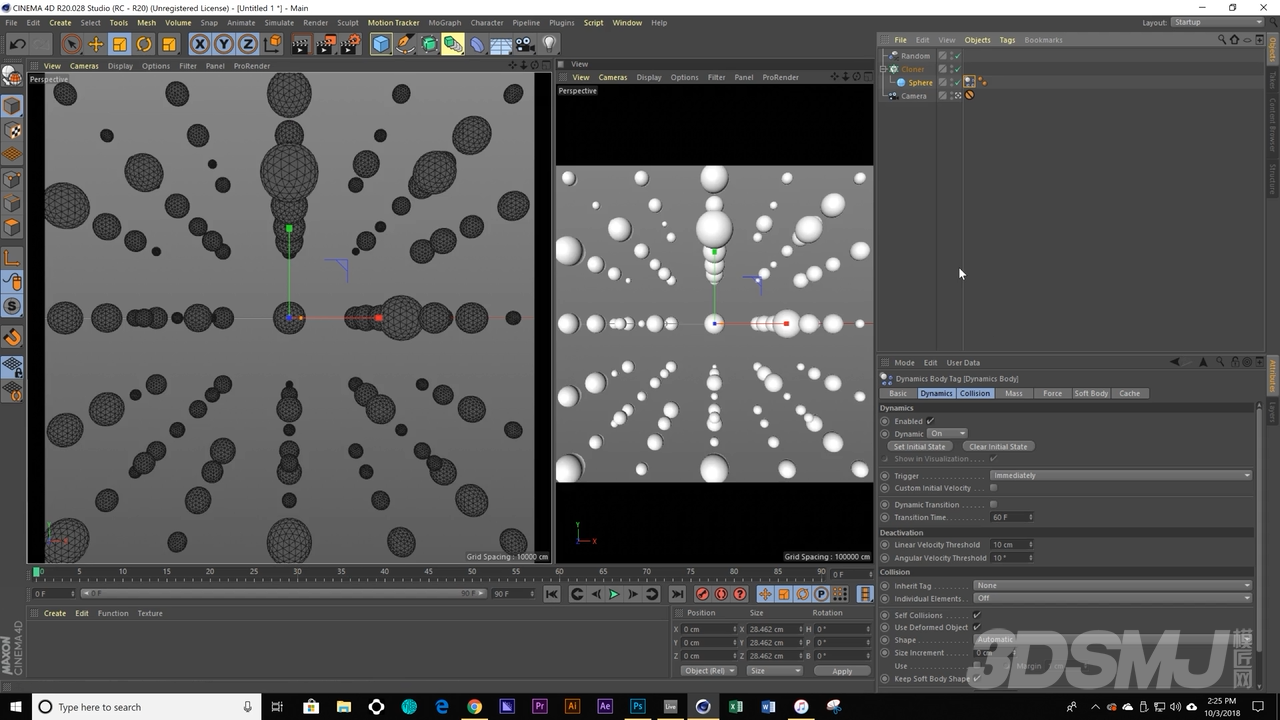1280x720 pixels.
Task: Open Edit Render Settings gear clapperboard
Action: 350,44
